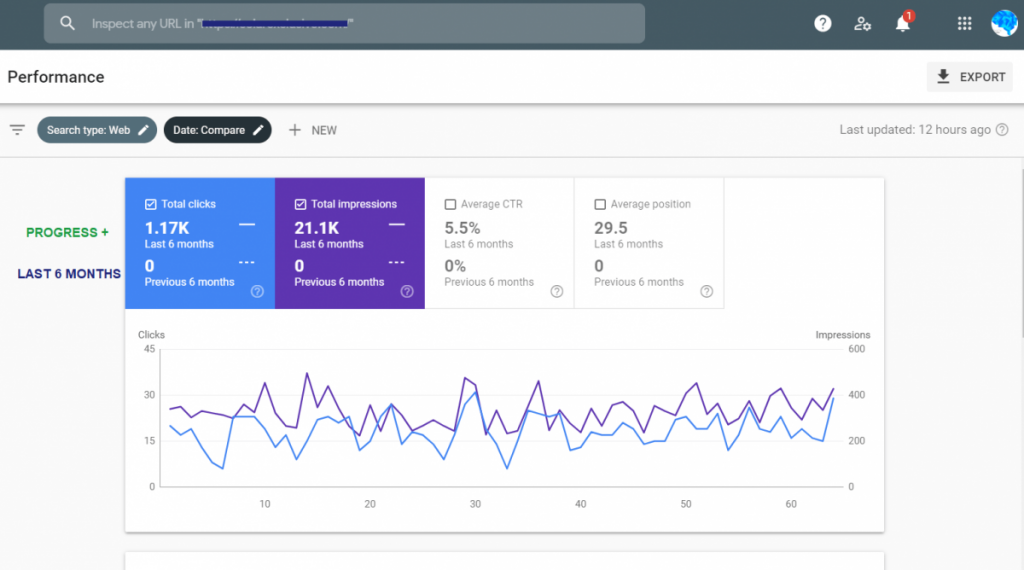Click the EXPORT button

tap(970, 77)
